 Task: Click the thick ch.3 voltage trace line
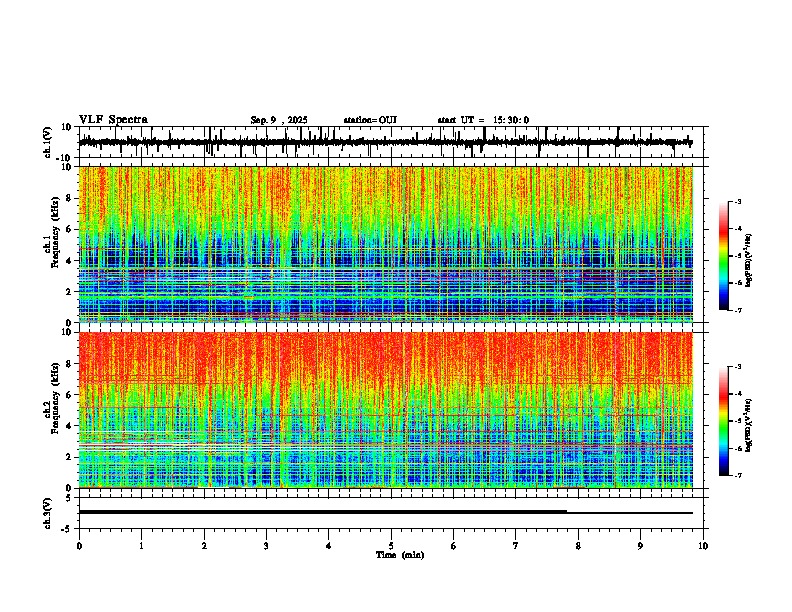point(323,512)
